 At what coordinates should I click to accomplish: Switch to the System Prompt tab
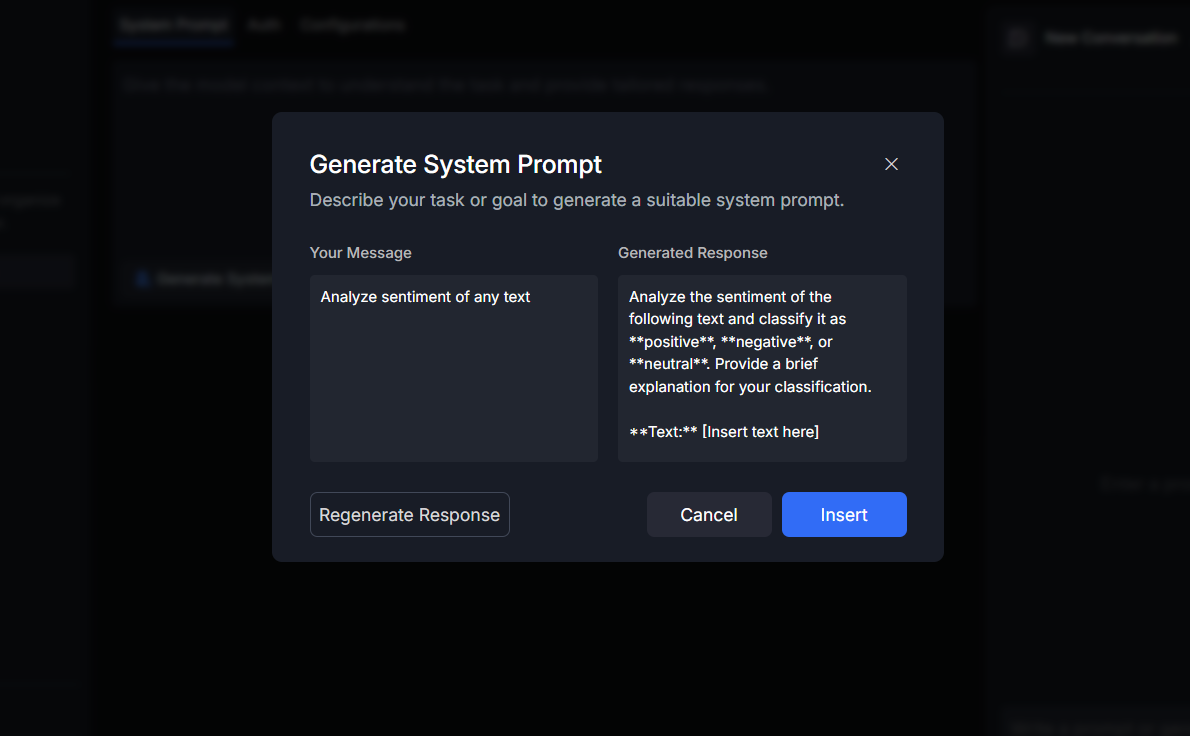pyautogui.click(x=173, y=24)
